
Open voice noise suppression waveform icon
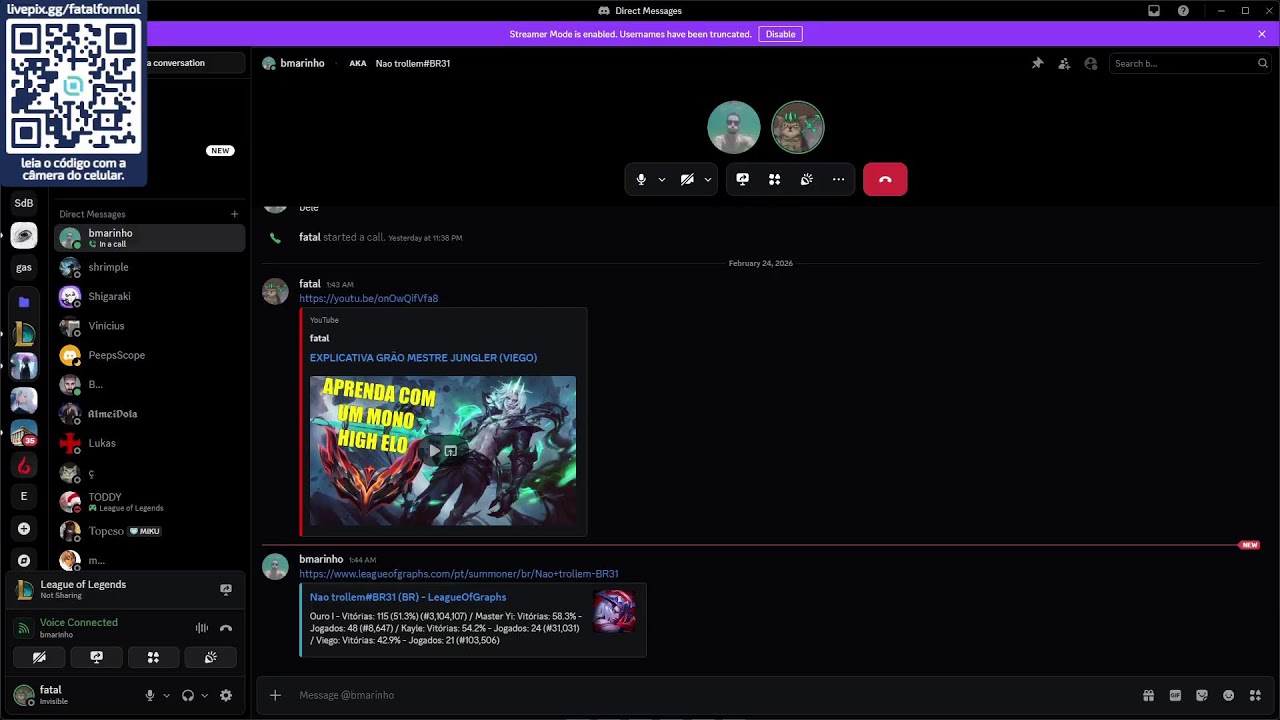click(x=202, y=628)
